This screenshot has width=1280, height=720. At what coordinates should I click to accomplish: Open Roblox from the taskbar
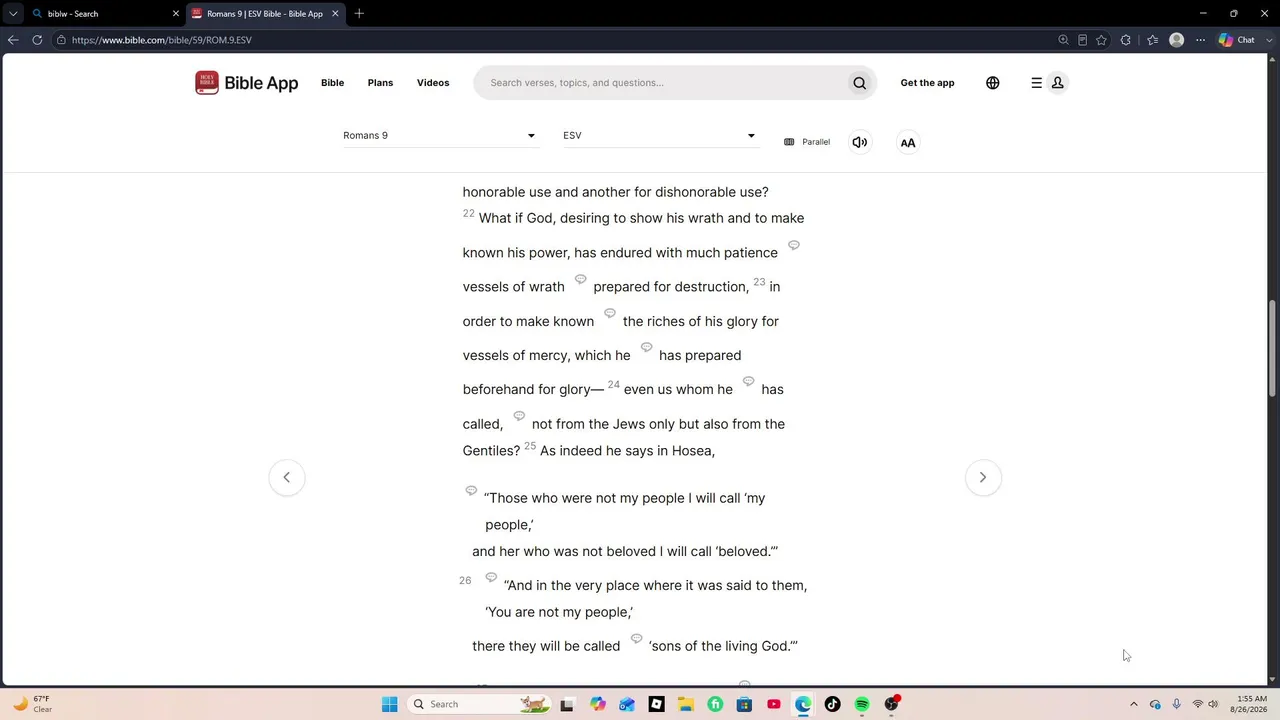click(656, 704)
